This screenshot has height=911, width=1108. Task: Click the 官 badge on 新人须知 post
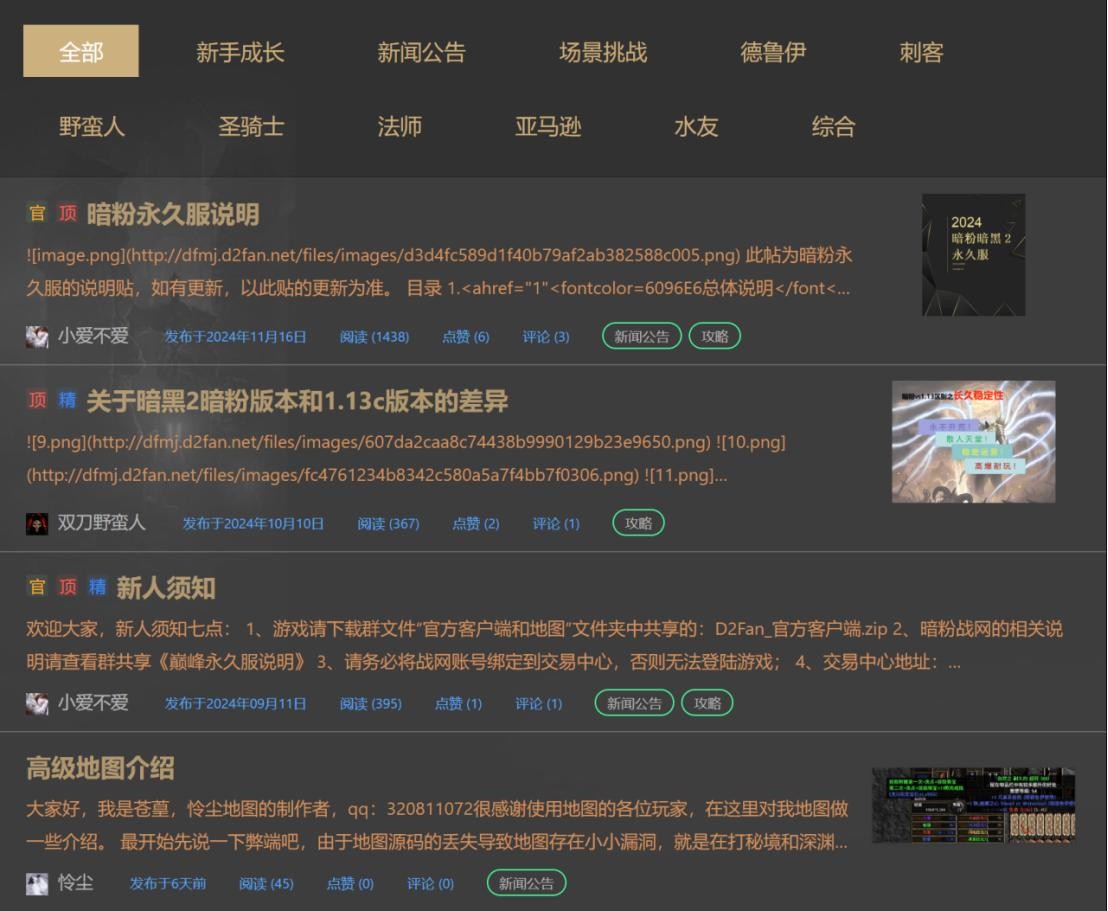37,587
